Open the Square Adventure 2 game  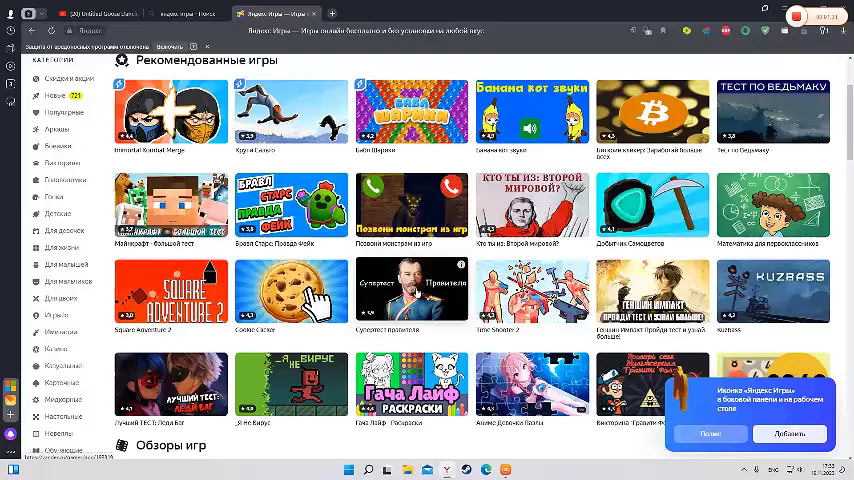171,291
